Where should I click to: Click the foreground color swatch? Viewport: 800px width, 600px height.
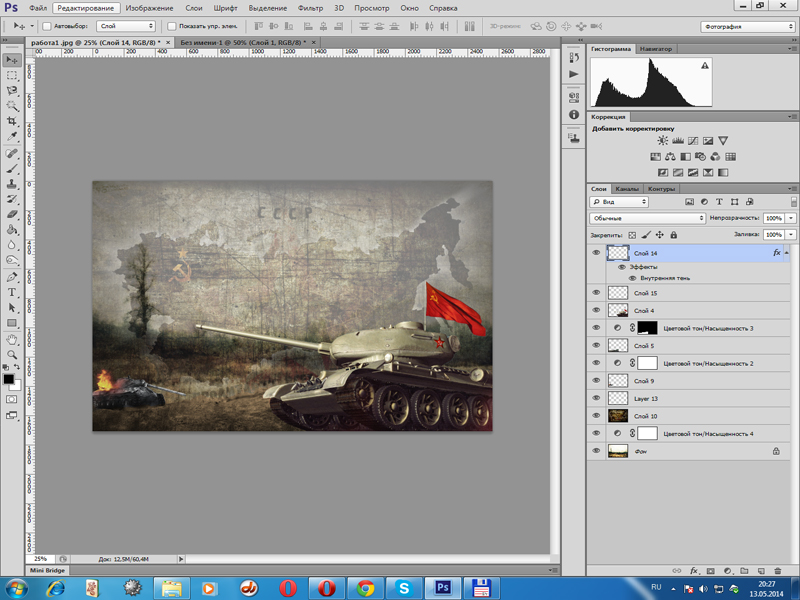click(9, 379)
